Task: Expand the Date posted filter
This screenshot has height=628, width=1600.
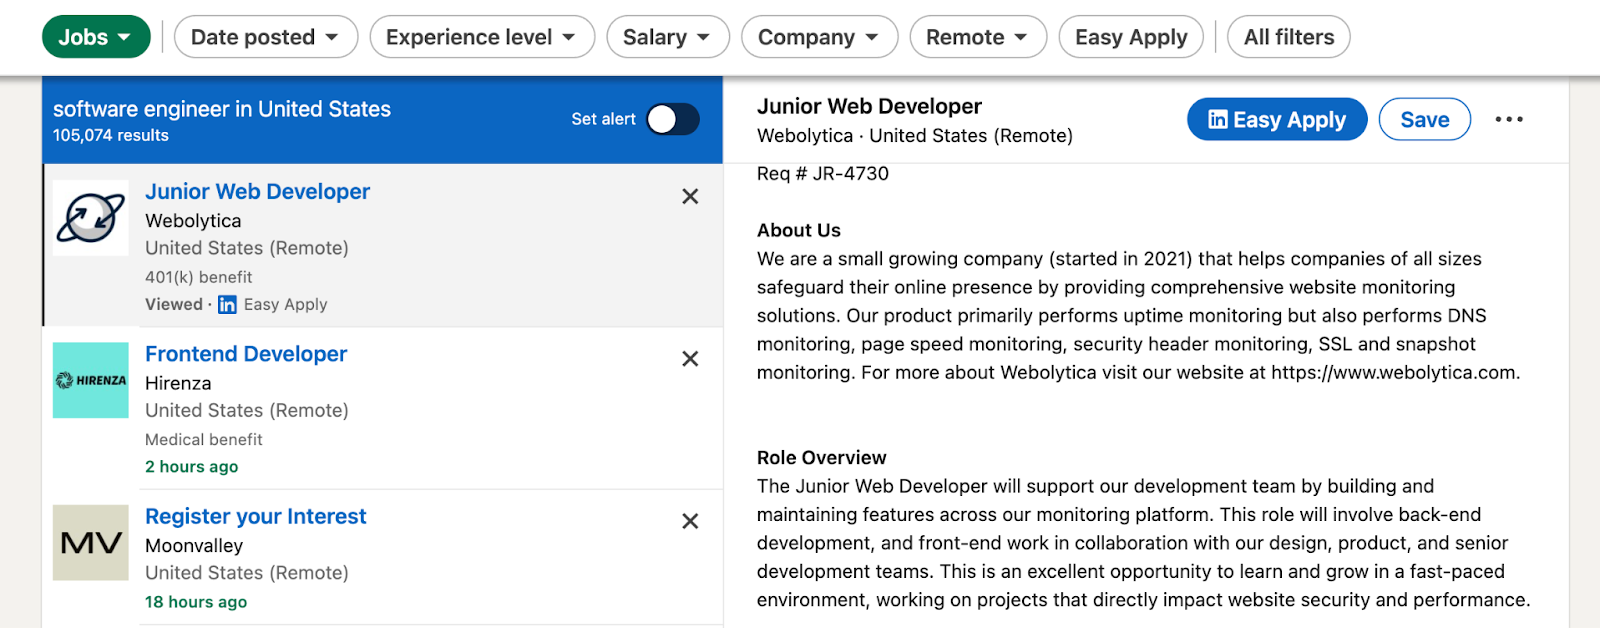Action: tap(266, 37)
